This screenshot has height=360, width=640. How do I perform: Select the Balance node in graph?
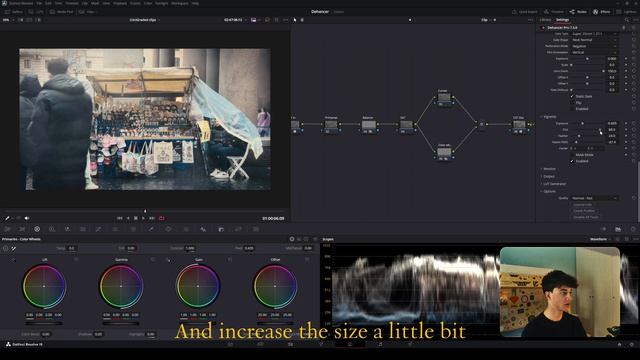[x=368, y=124]
